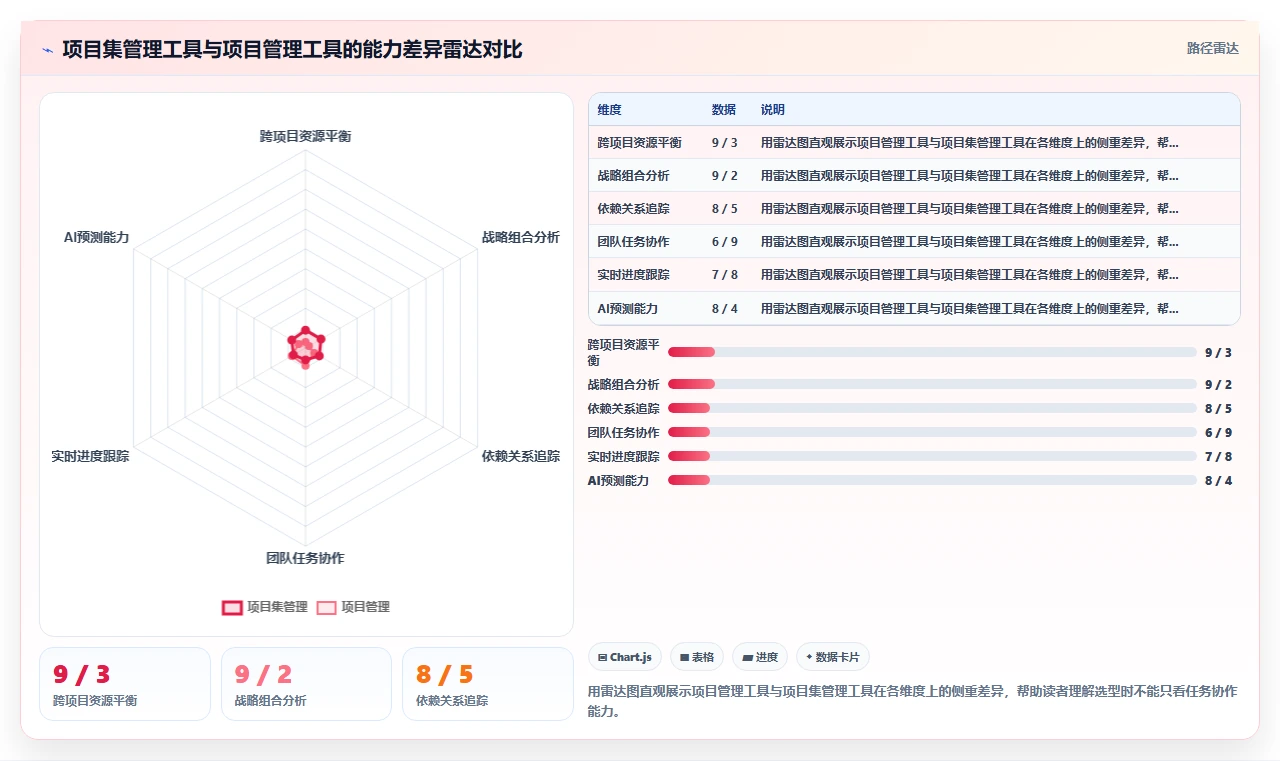
Task: Click the radar polygon at the chart center
Action: coord(305,347)
